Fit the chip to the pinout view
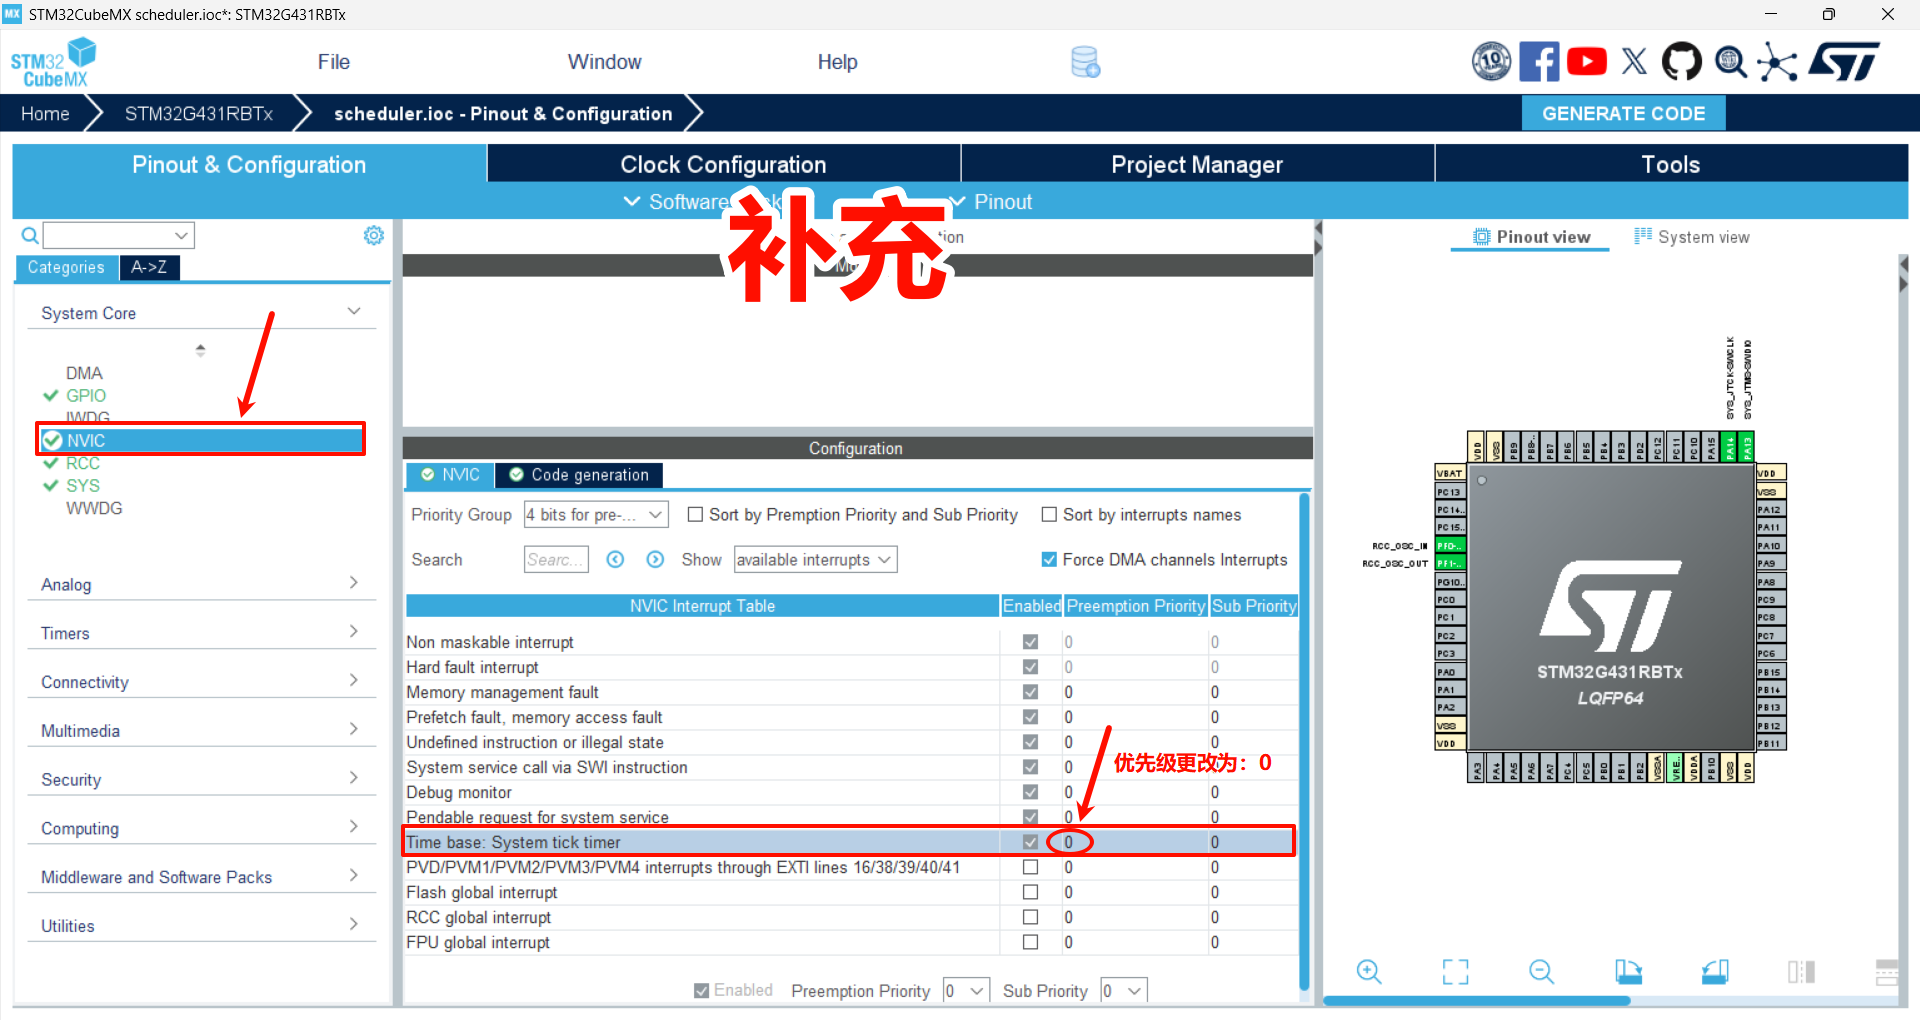This screenshot has width=1920, height=1020. (1456, 971)
